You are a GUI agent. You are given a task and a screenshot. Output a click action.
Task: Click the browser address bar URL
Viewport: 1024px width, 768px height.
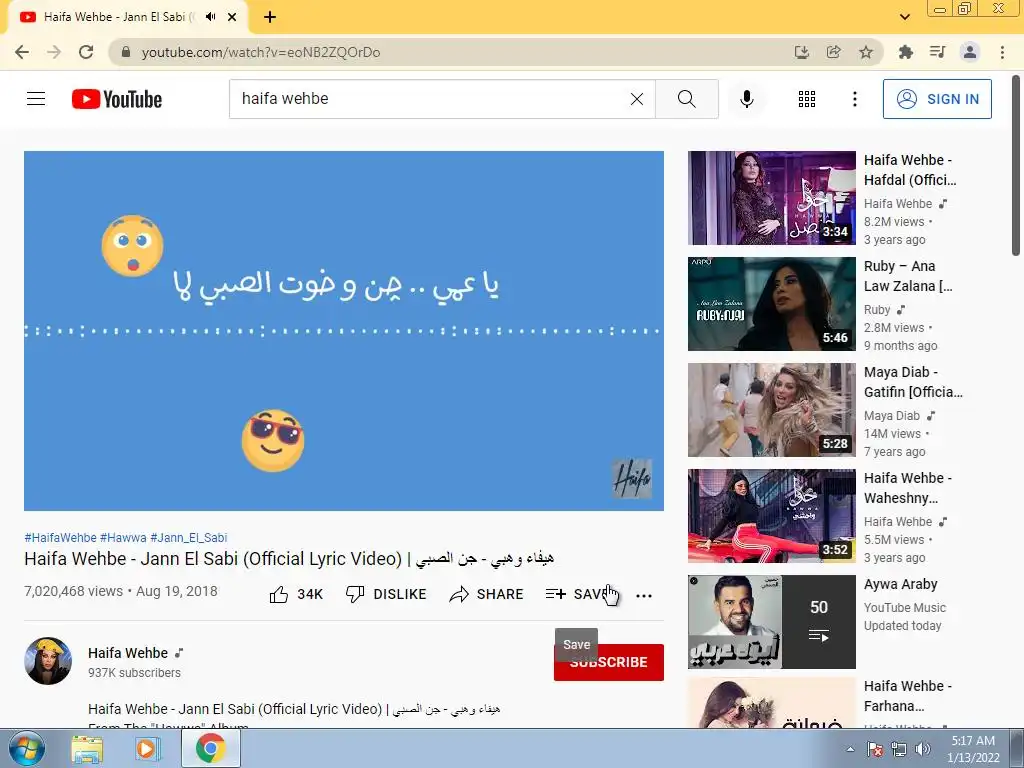click(x=261, y=52)
